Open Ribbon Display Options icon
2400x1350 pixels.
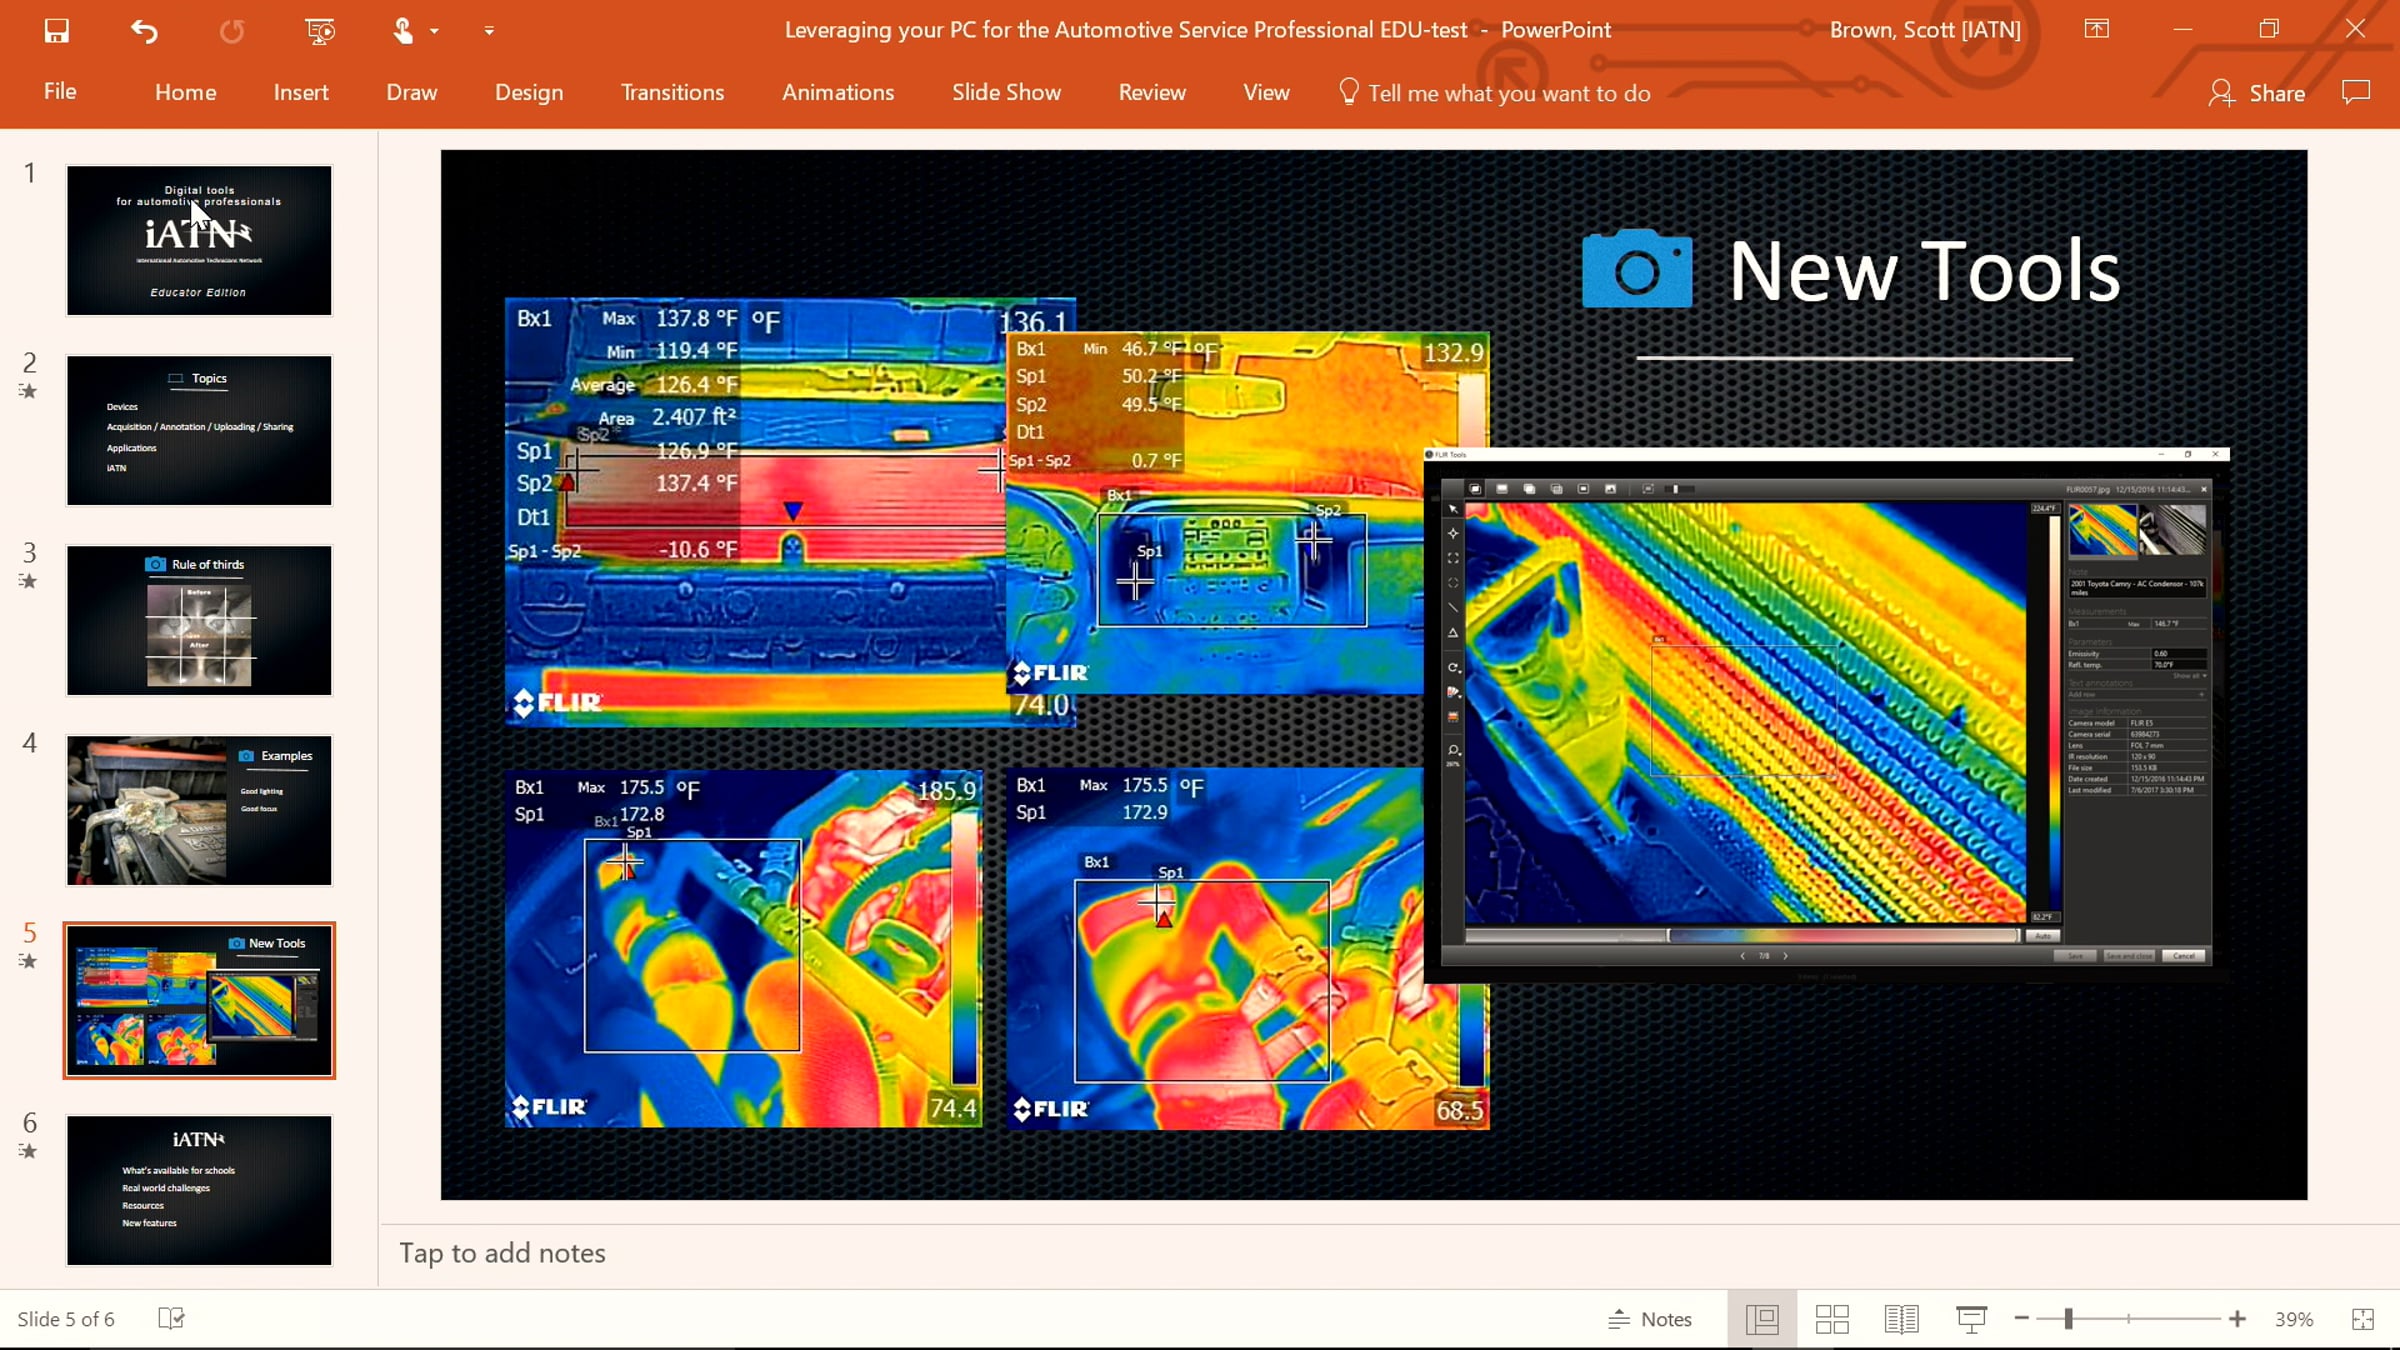click(2096, 29)
